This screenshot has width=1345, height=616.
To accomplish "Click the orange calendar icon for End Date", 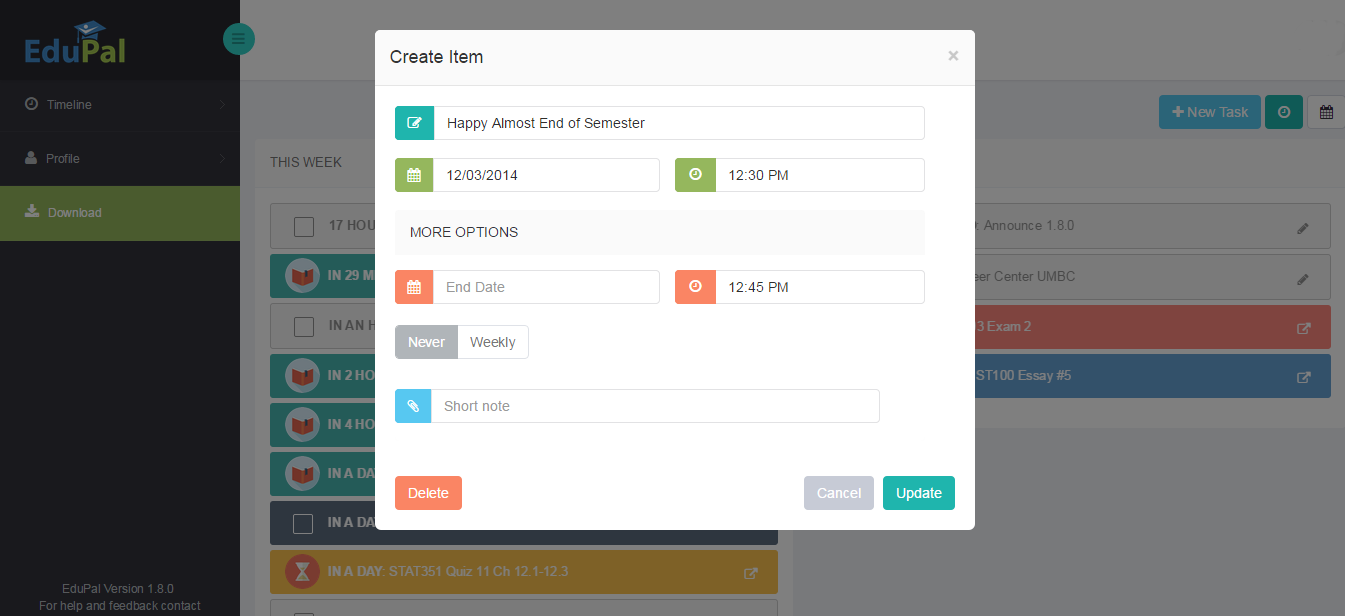I will (414, 287).
